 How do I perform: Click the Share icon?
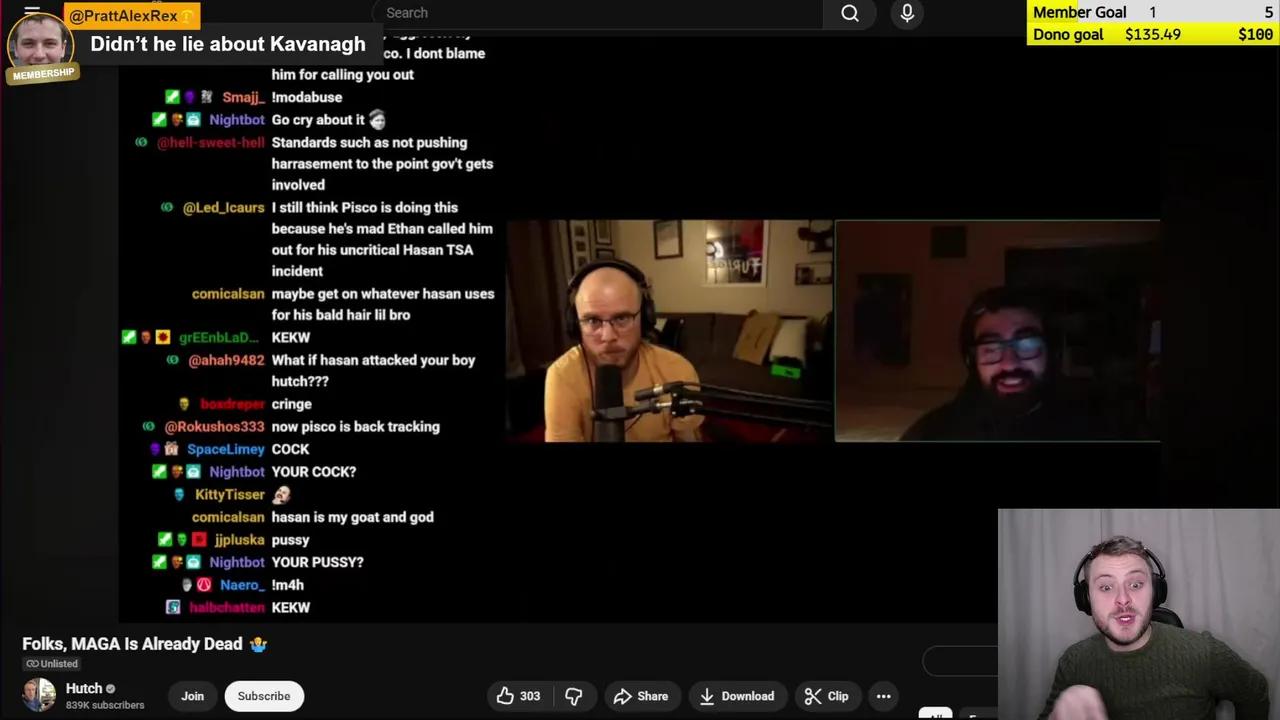click(x=625, y=696)
